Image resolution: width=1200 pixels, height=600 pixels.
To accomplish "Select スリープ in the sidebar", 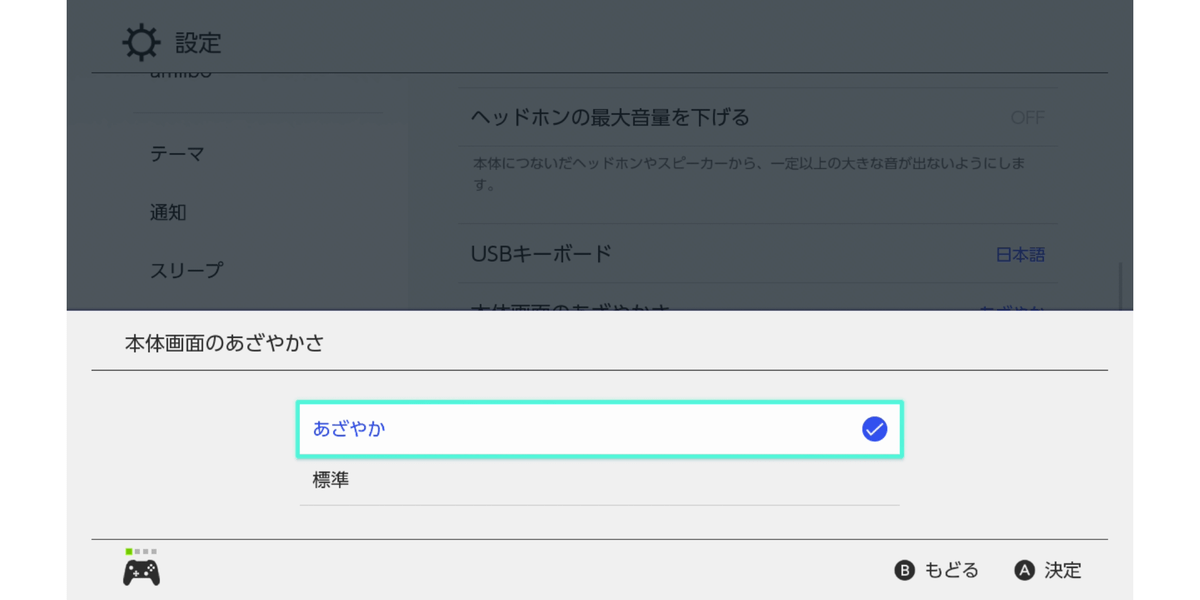I will point(186,270).
